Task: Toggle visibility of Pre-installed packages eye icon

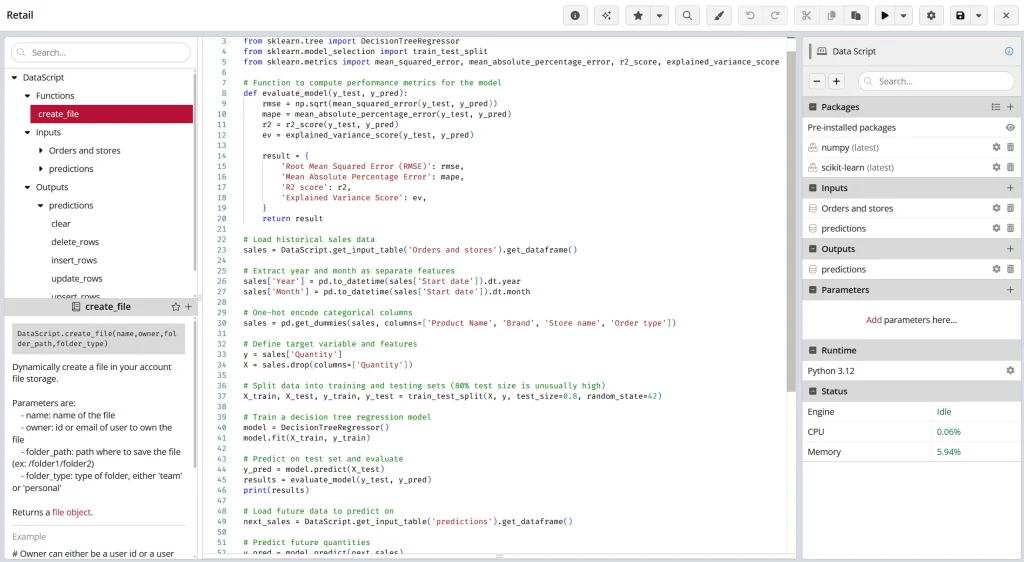Action: pyautogui.click(x=1010, y=127)
